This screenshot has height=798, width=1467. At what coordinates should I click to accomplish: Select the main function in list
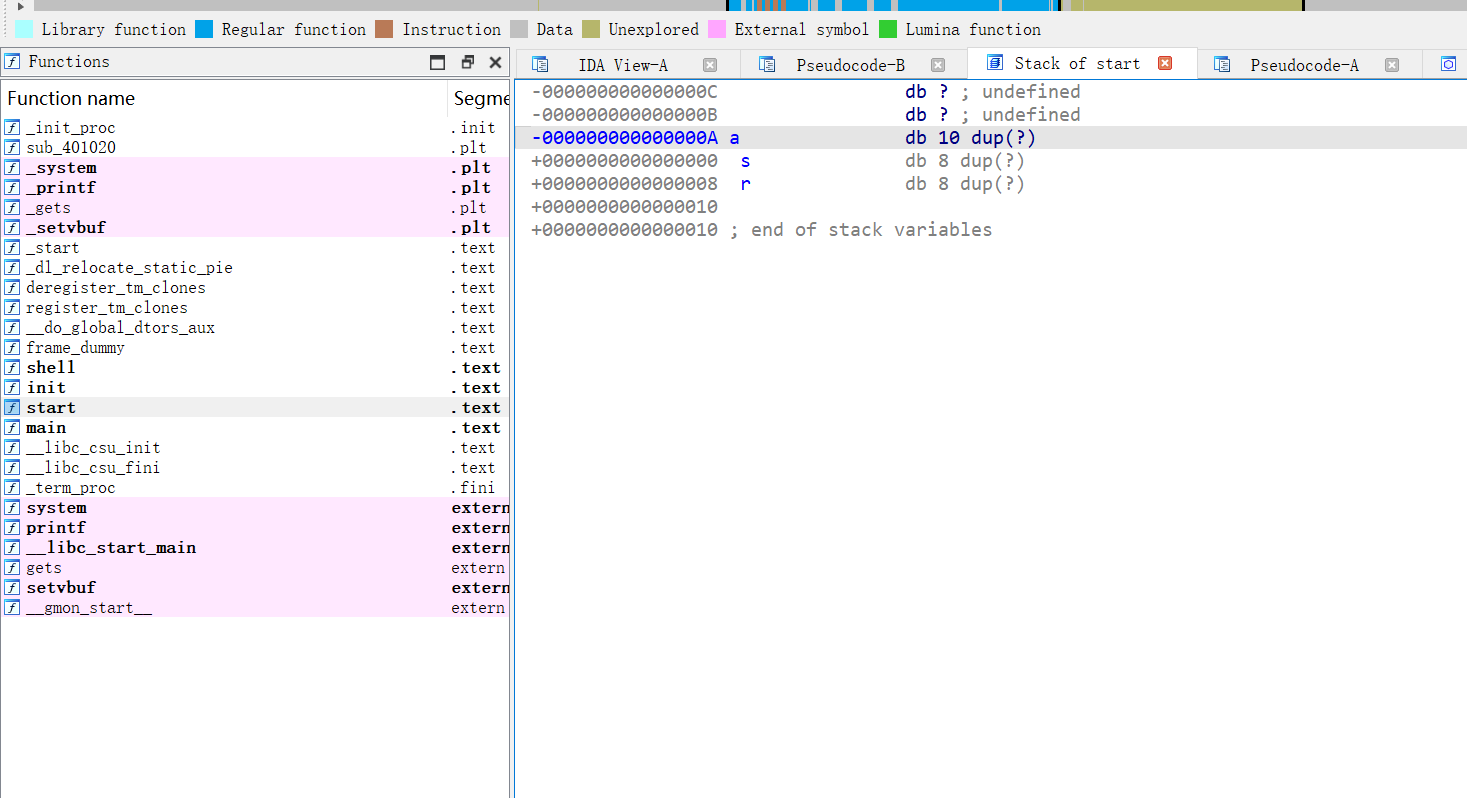coord(255,427)
